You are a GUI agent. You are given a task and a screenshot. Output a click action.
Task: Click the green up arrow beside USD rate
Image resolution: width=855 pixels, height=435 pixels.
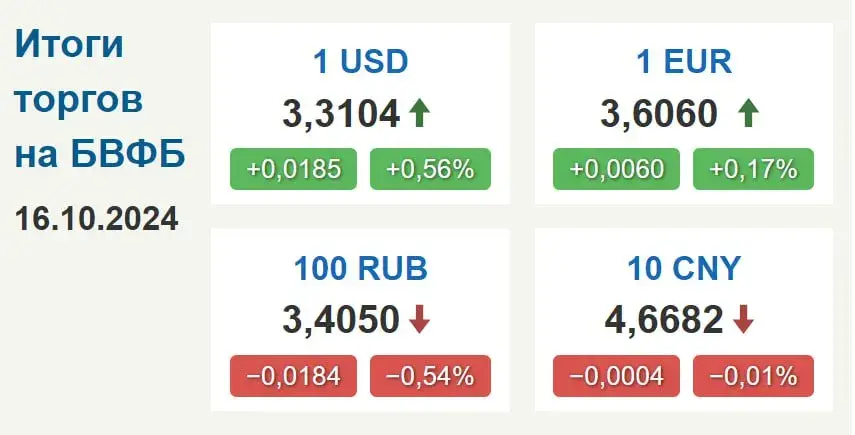(x=419, y=114)
